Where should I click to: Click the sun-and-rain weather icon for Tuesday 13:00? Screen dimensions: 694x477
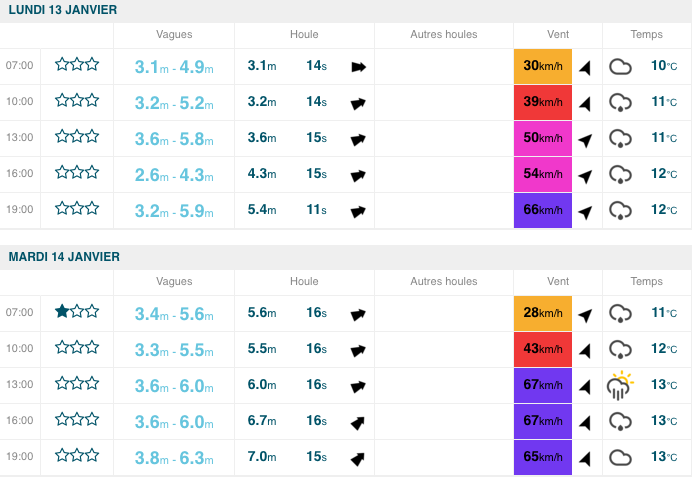coord(621,386)
